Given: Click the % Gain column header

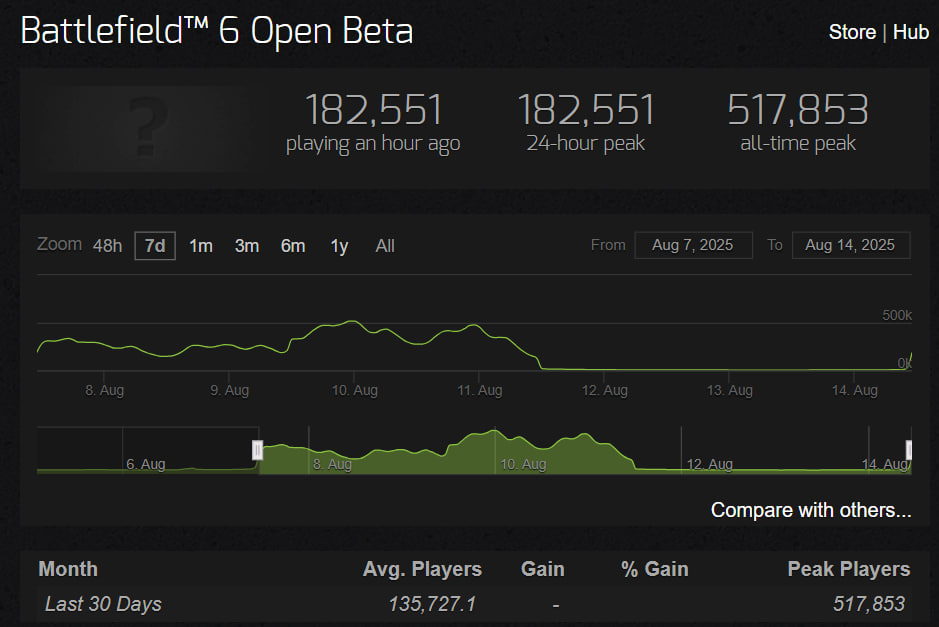Looking at the screenshot, I should 655,569.
